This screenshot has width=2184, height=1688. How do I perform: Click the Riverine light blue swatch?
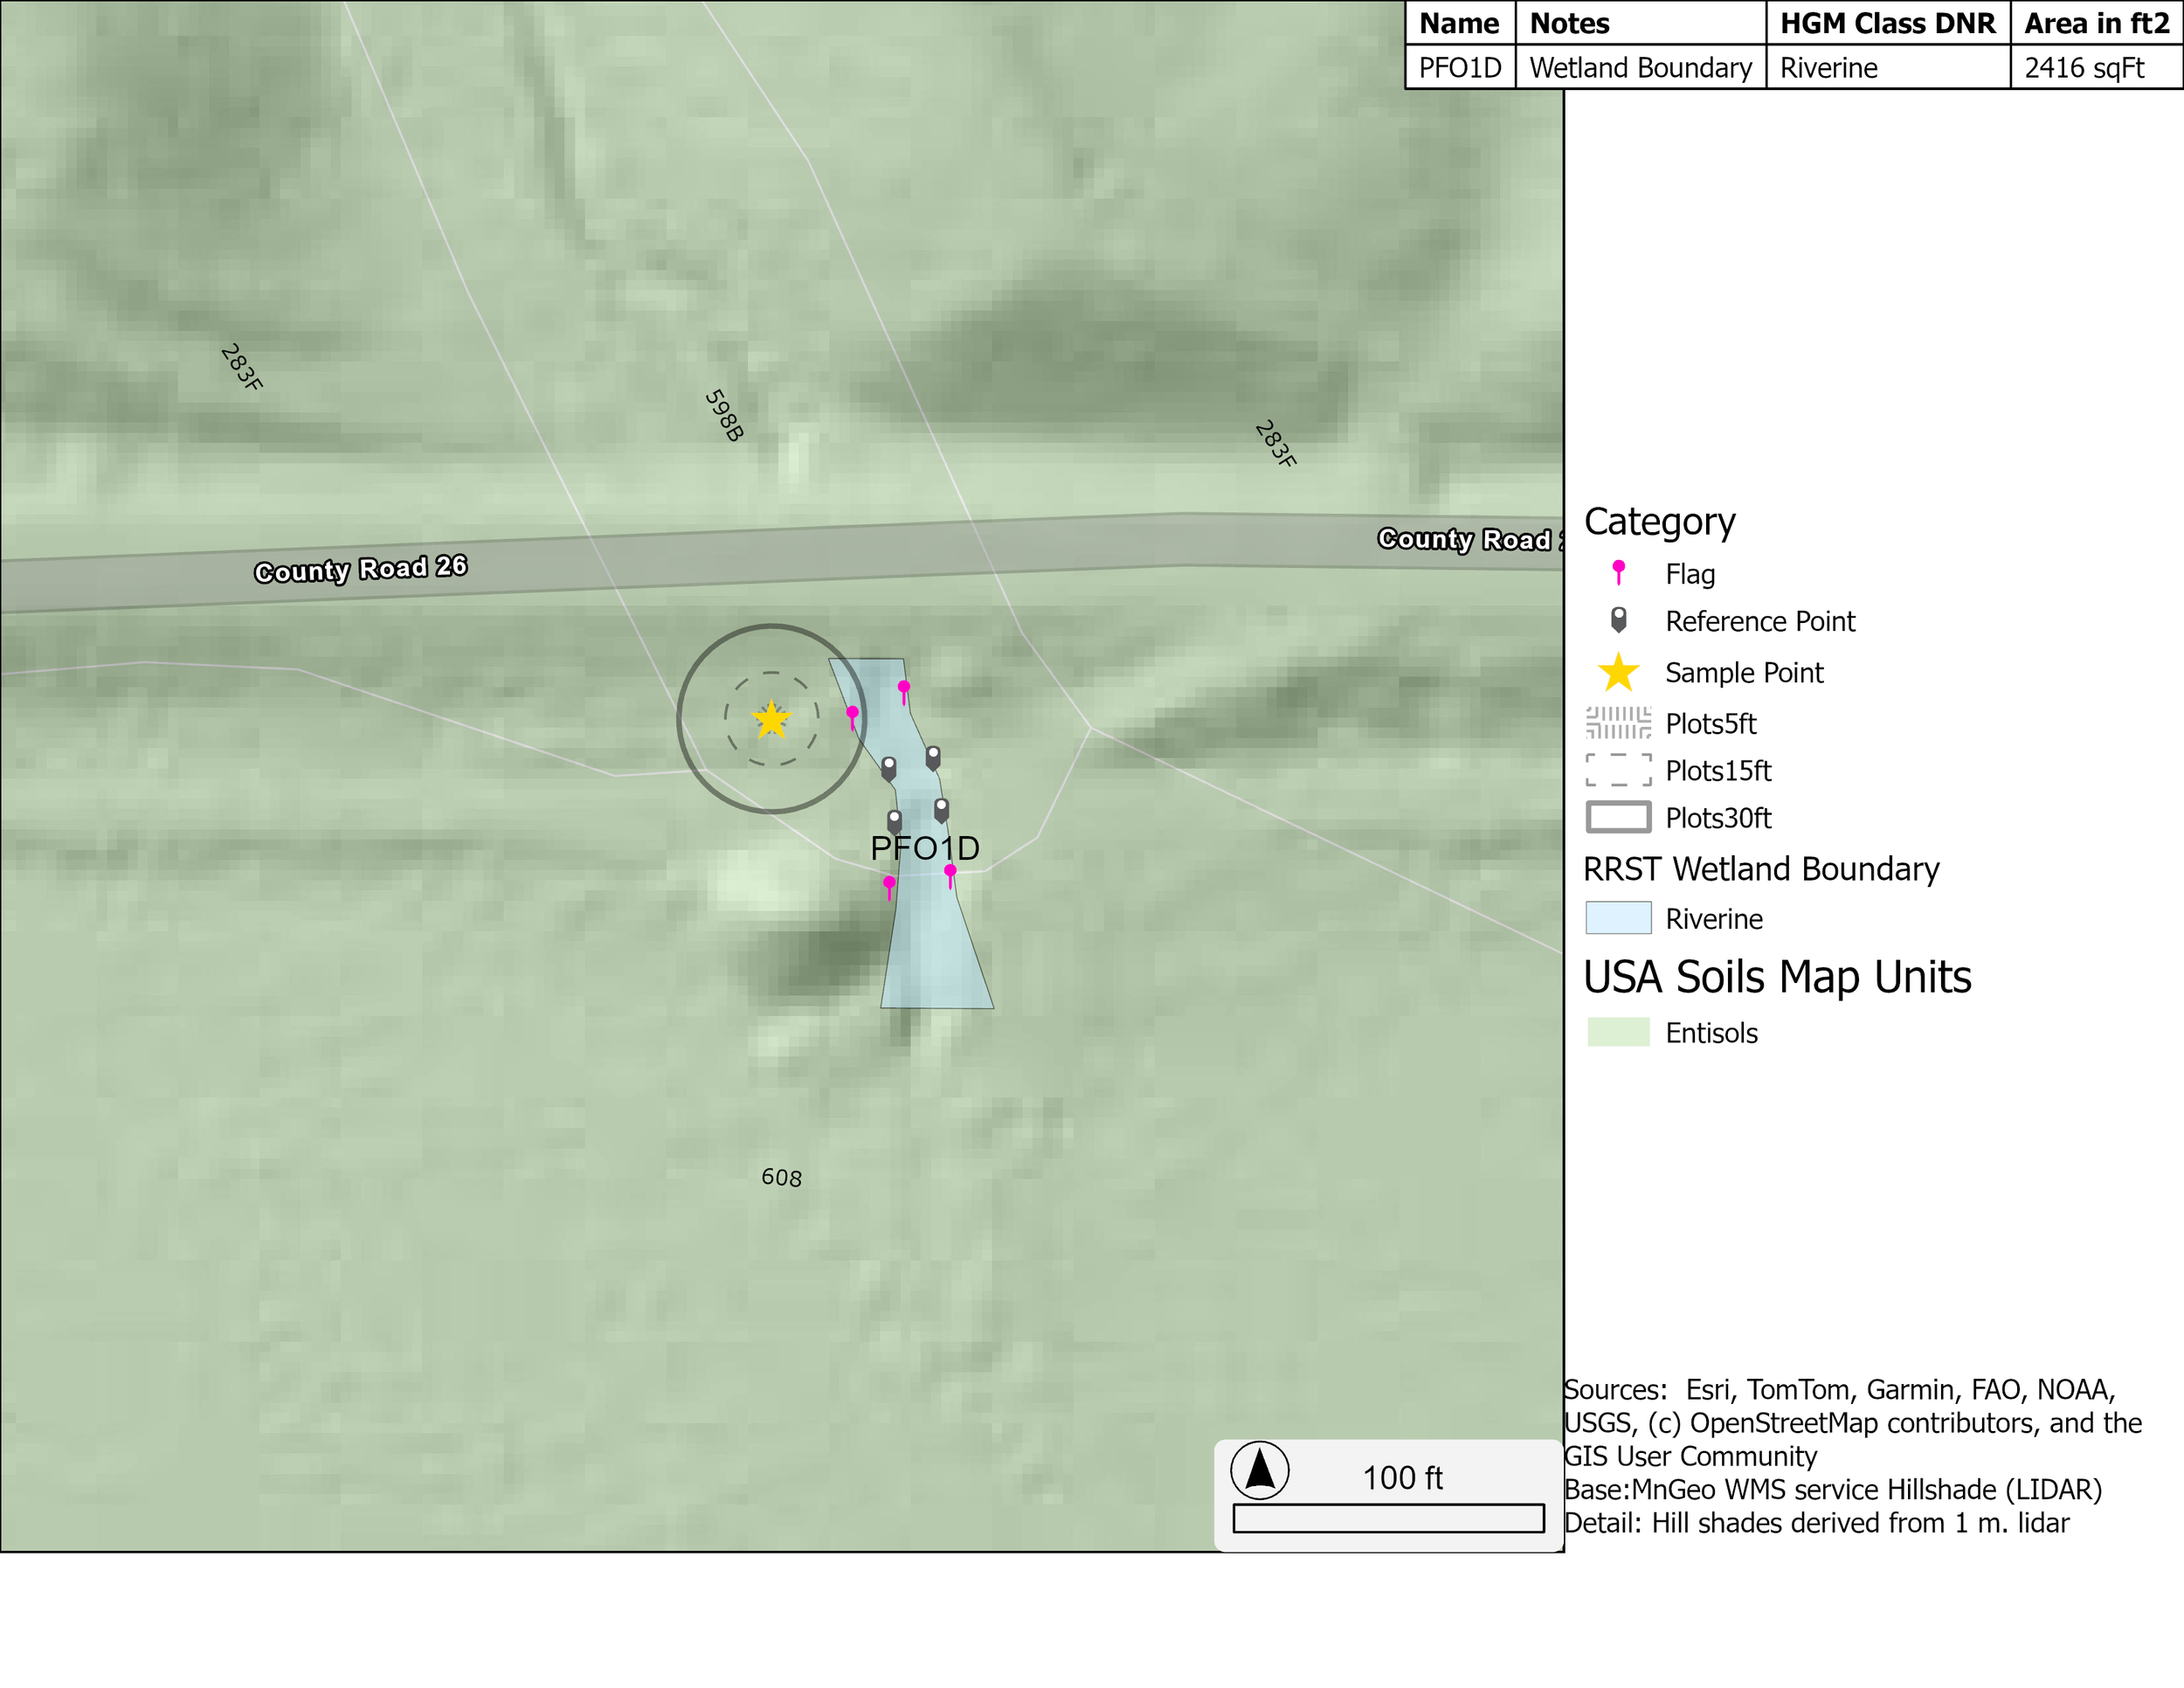(x=1618, y=918)
